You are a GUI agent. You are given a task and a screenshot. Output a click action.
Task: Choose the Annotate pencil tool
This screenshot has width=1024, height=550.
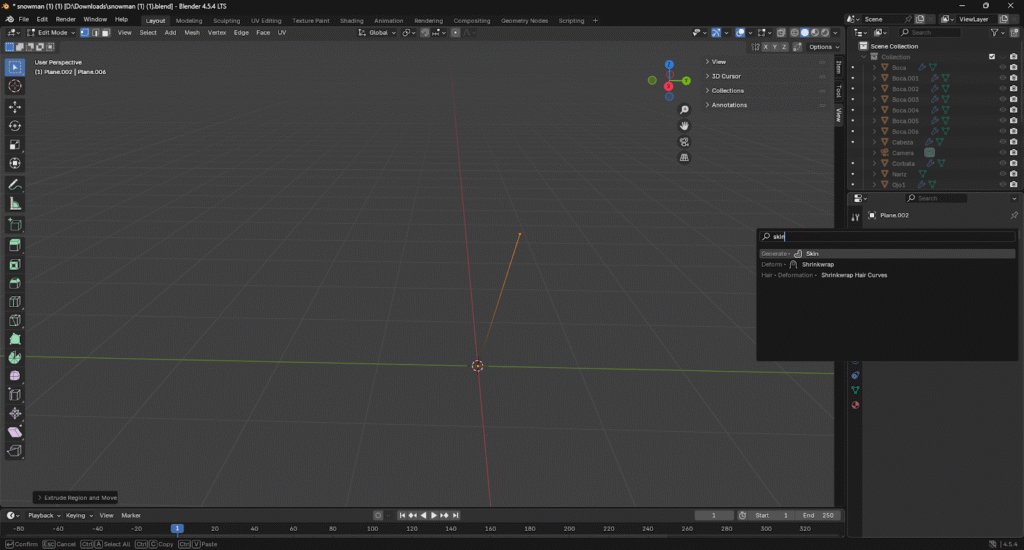pyautogui.click(x=15, y=185)
